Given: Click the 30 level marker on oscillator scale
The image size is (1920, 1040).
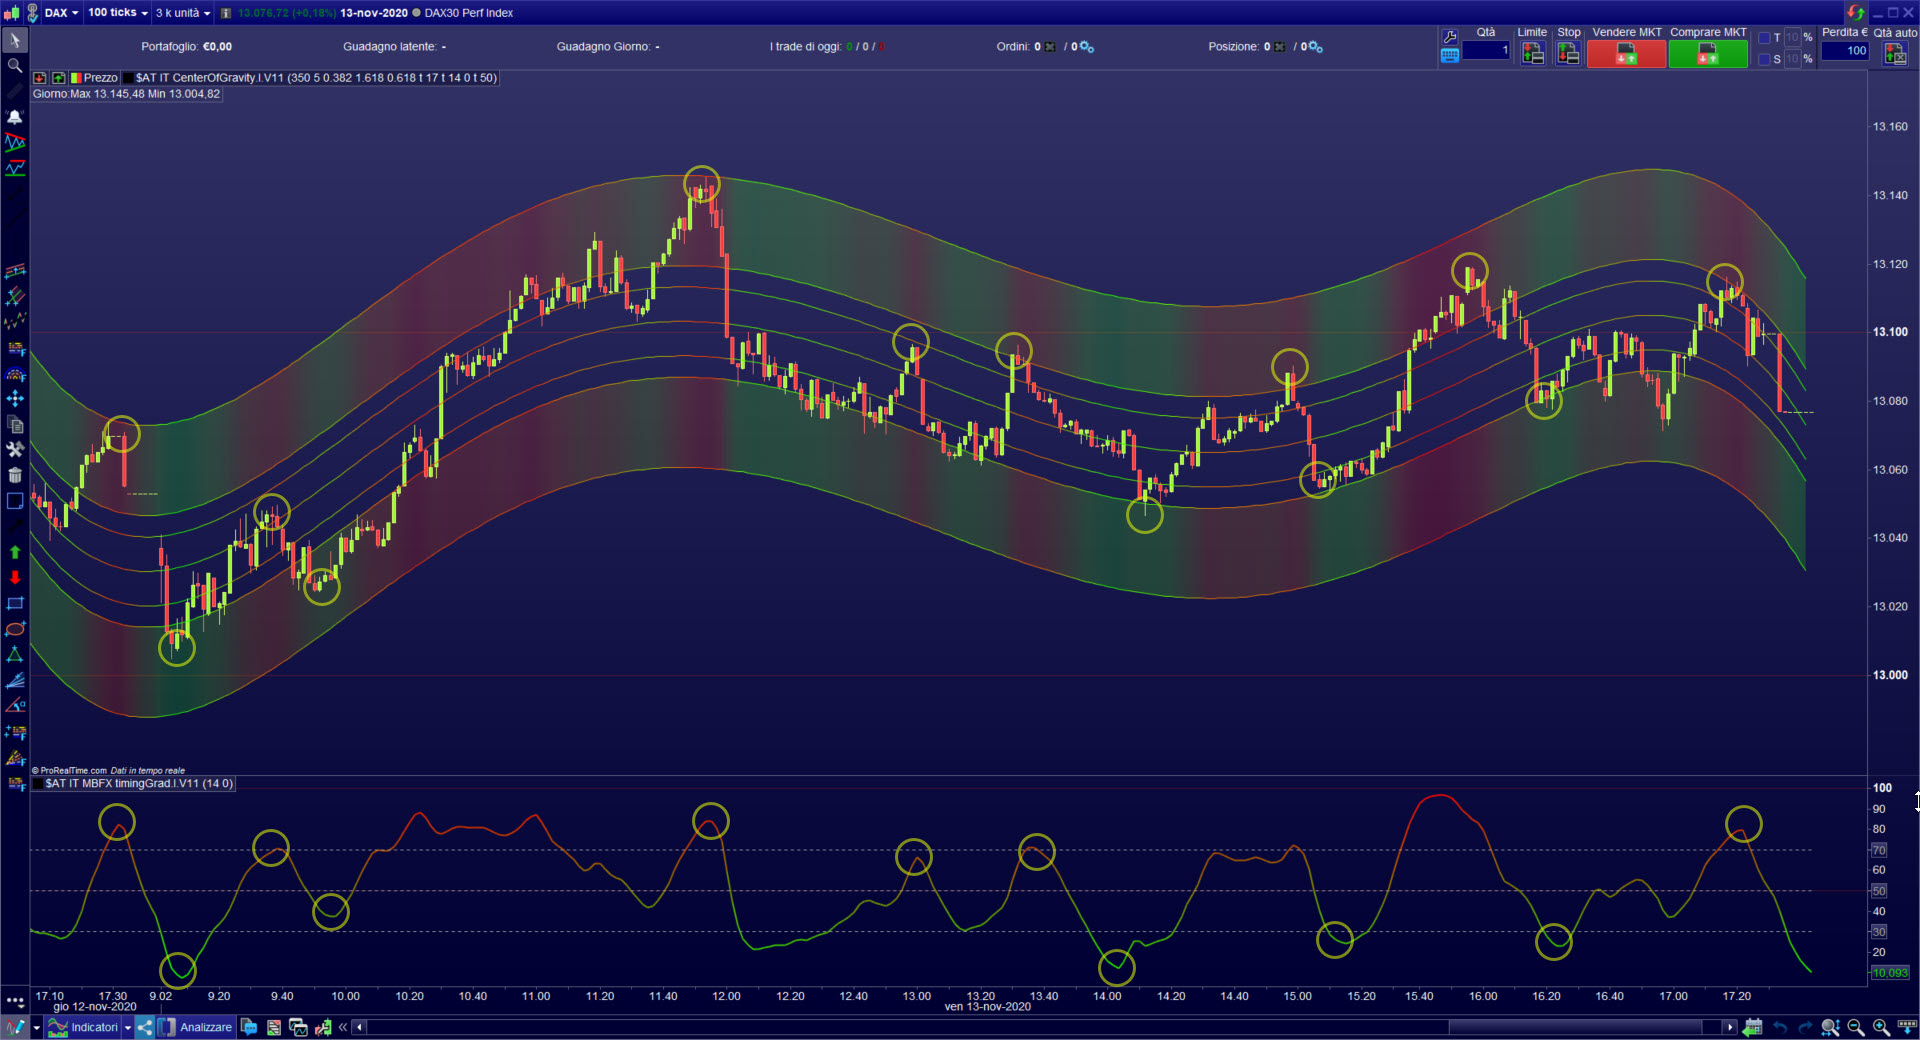Looking at the screenshot, I should [x=1879, y=932].
